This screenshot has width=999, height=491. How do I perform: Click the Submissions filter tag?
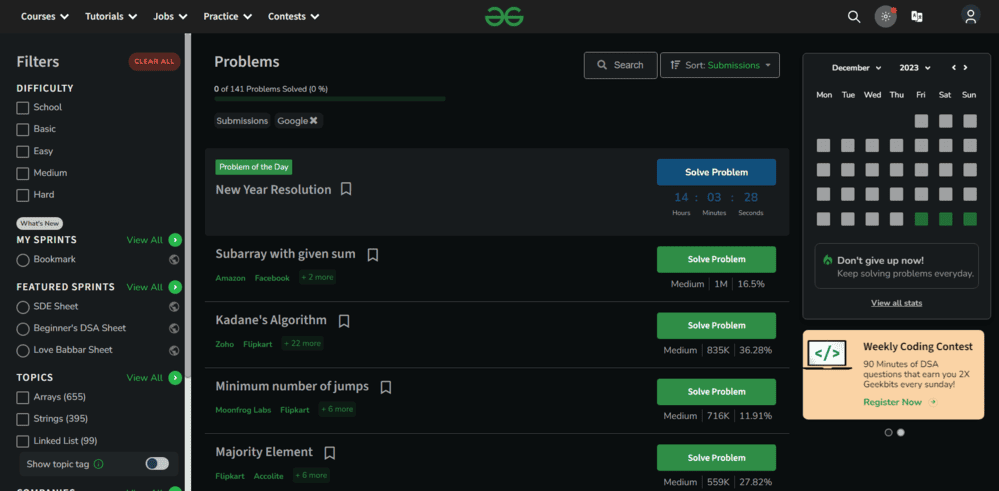[x=242, y=121]
